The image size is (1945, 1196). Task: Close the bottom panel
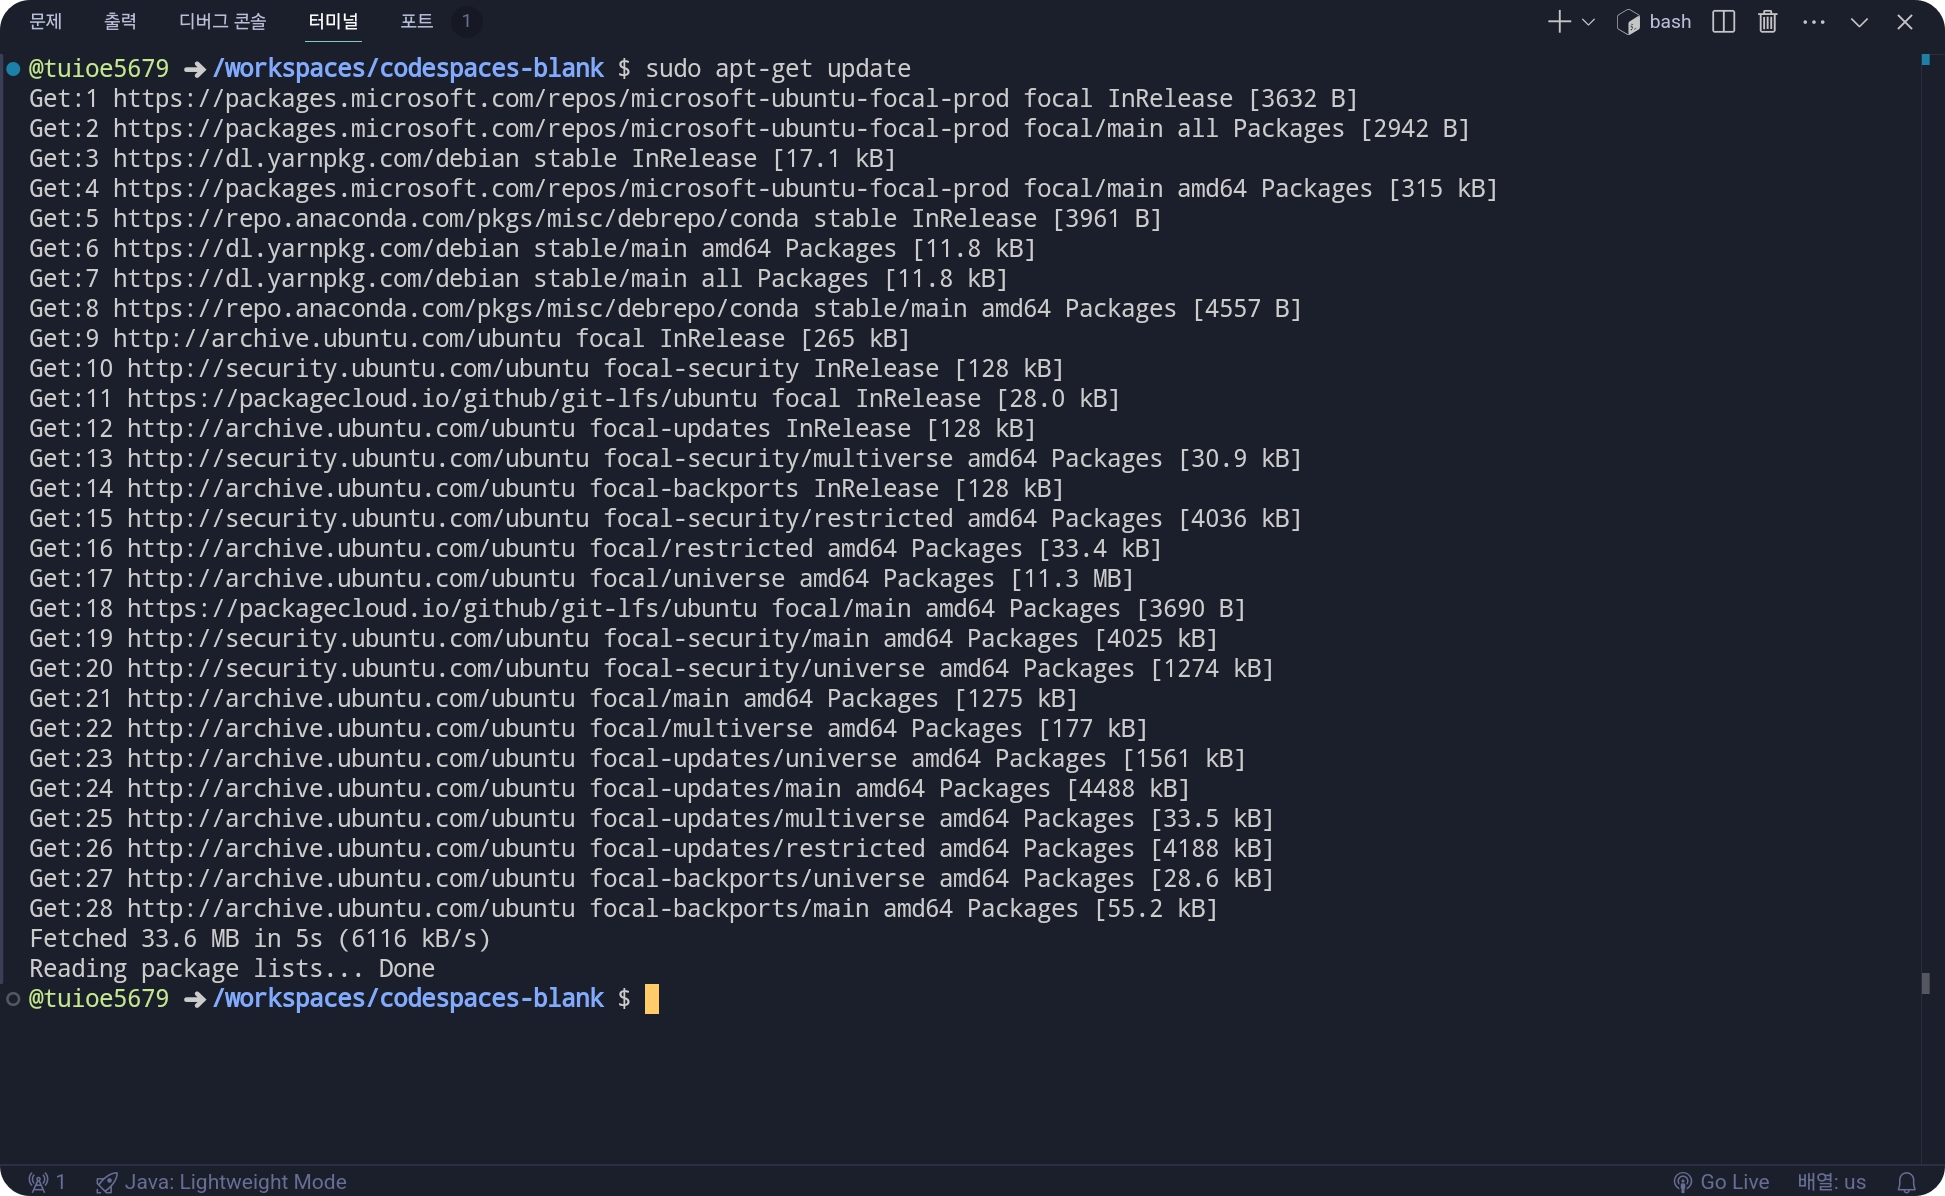[x=1905, y=22]
